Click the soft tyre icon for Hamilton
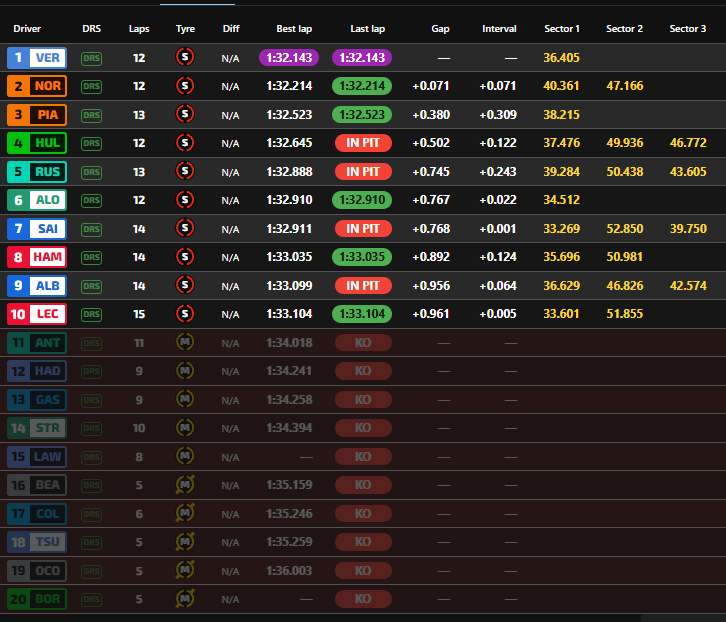726x622 pixels. 185,257
